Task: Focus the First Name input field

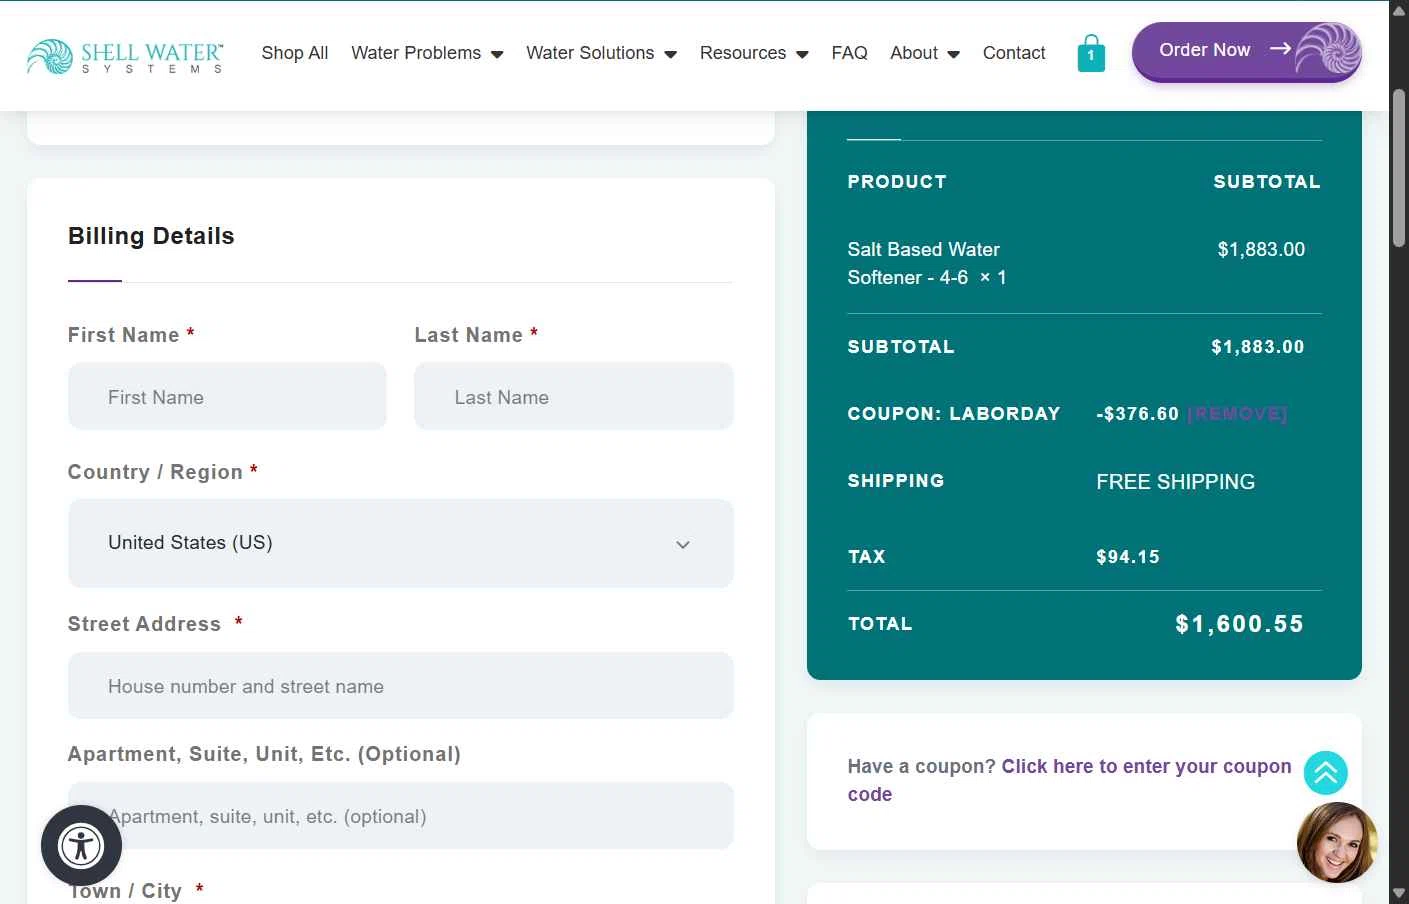Action: tap(227, 397)
